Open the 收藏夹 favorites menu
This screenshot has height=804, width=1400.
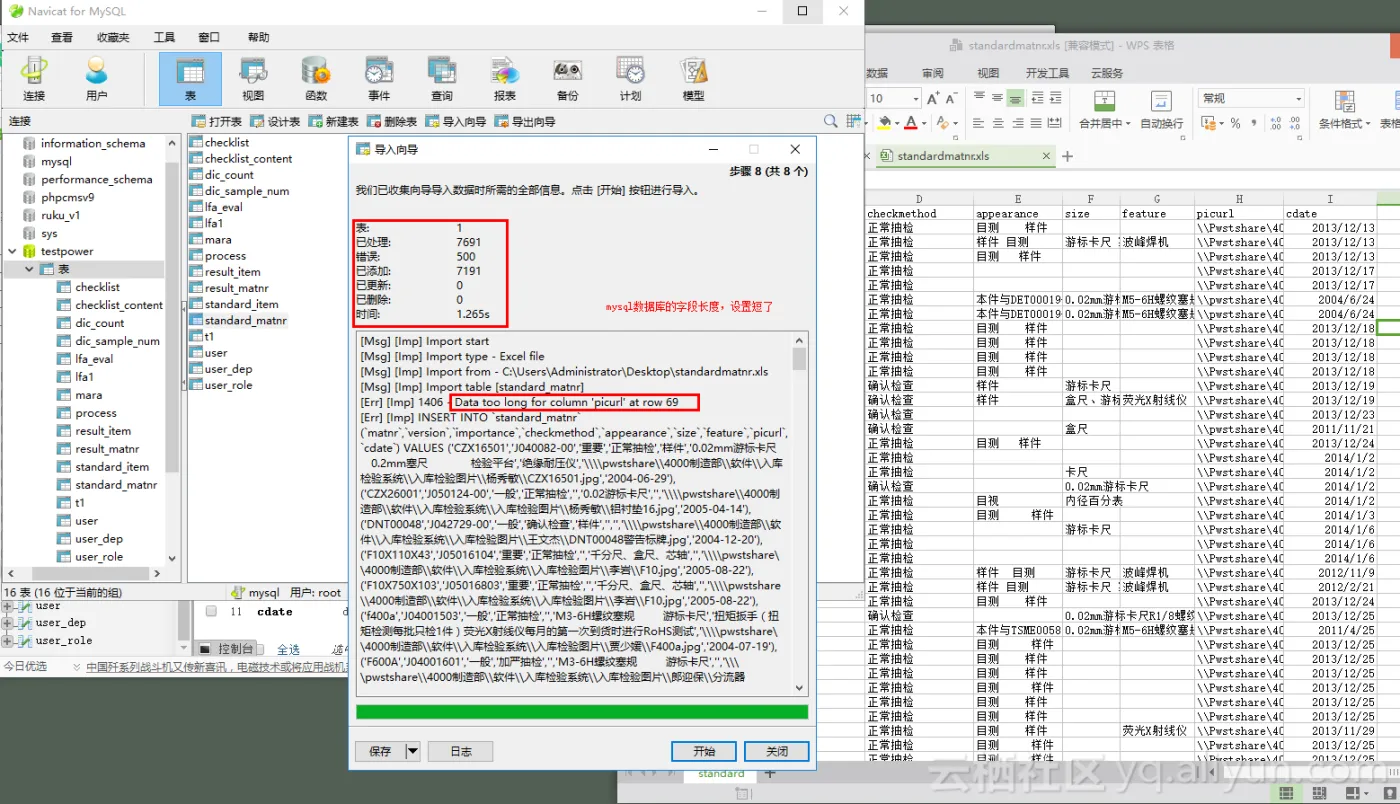click(x=113, y=37)
